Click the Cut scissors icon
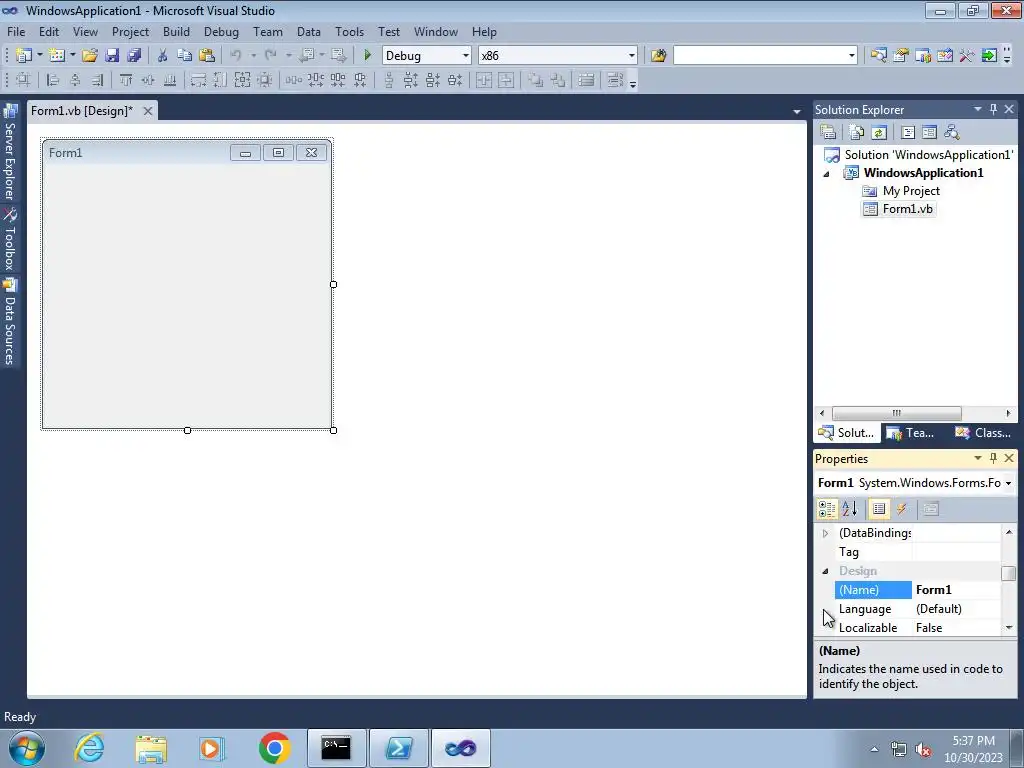Screen dimensions: 1024x768 click(x=163, y=56)
